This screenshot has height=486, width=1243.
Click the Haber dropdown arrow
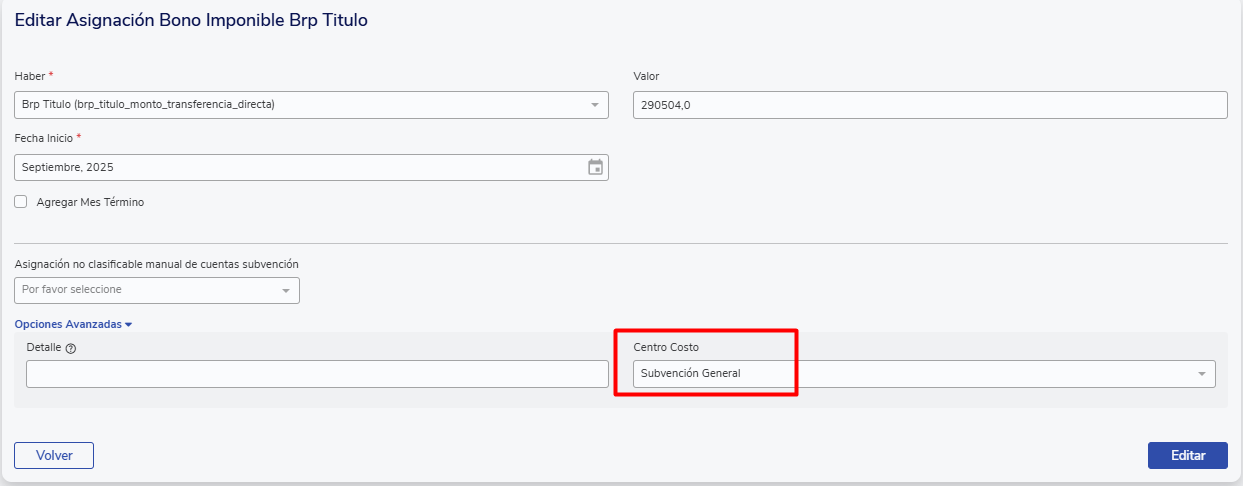click(594, 105)
